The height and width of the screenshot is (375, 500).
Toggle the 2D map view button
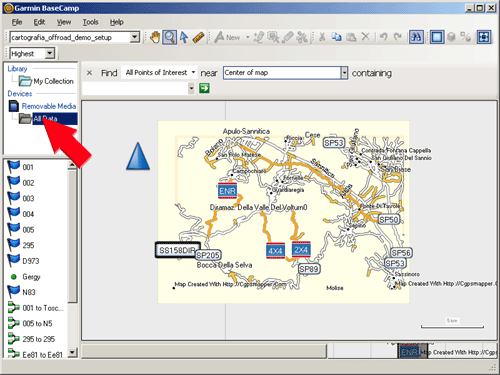[x=437, y=37]
